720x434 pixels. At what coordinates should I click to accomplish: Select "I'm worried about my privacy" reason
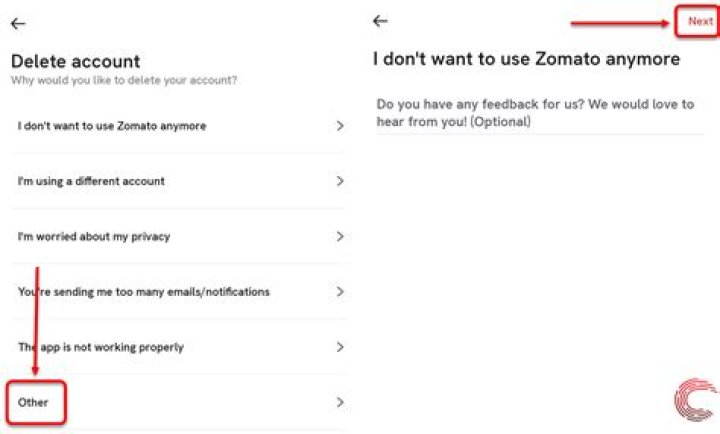point(94,237)
